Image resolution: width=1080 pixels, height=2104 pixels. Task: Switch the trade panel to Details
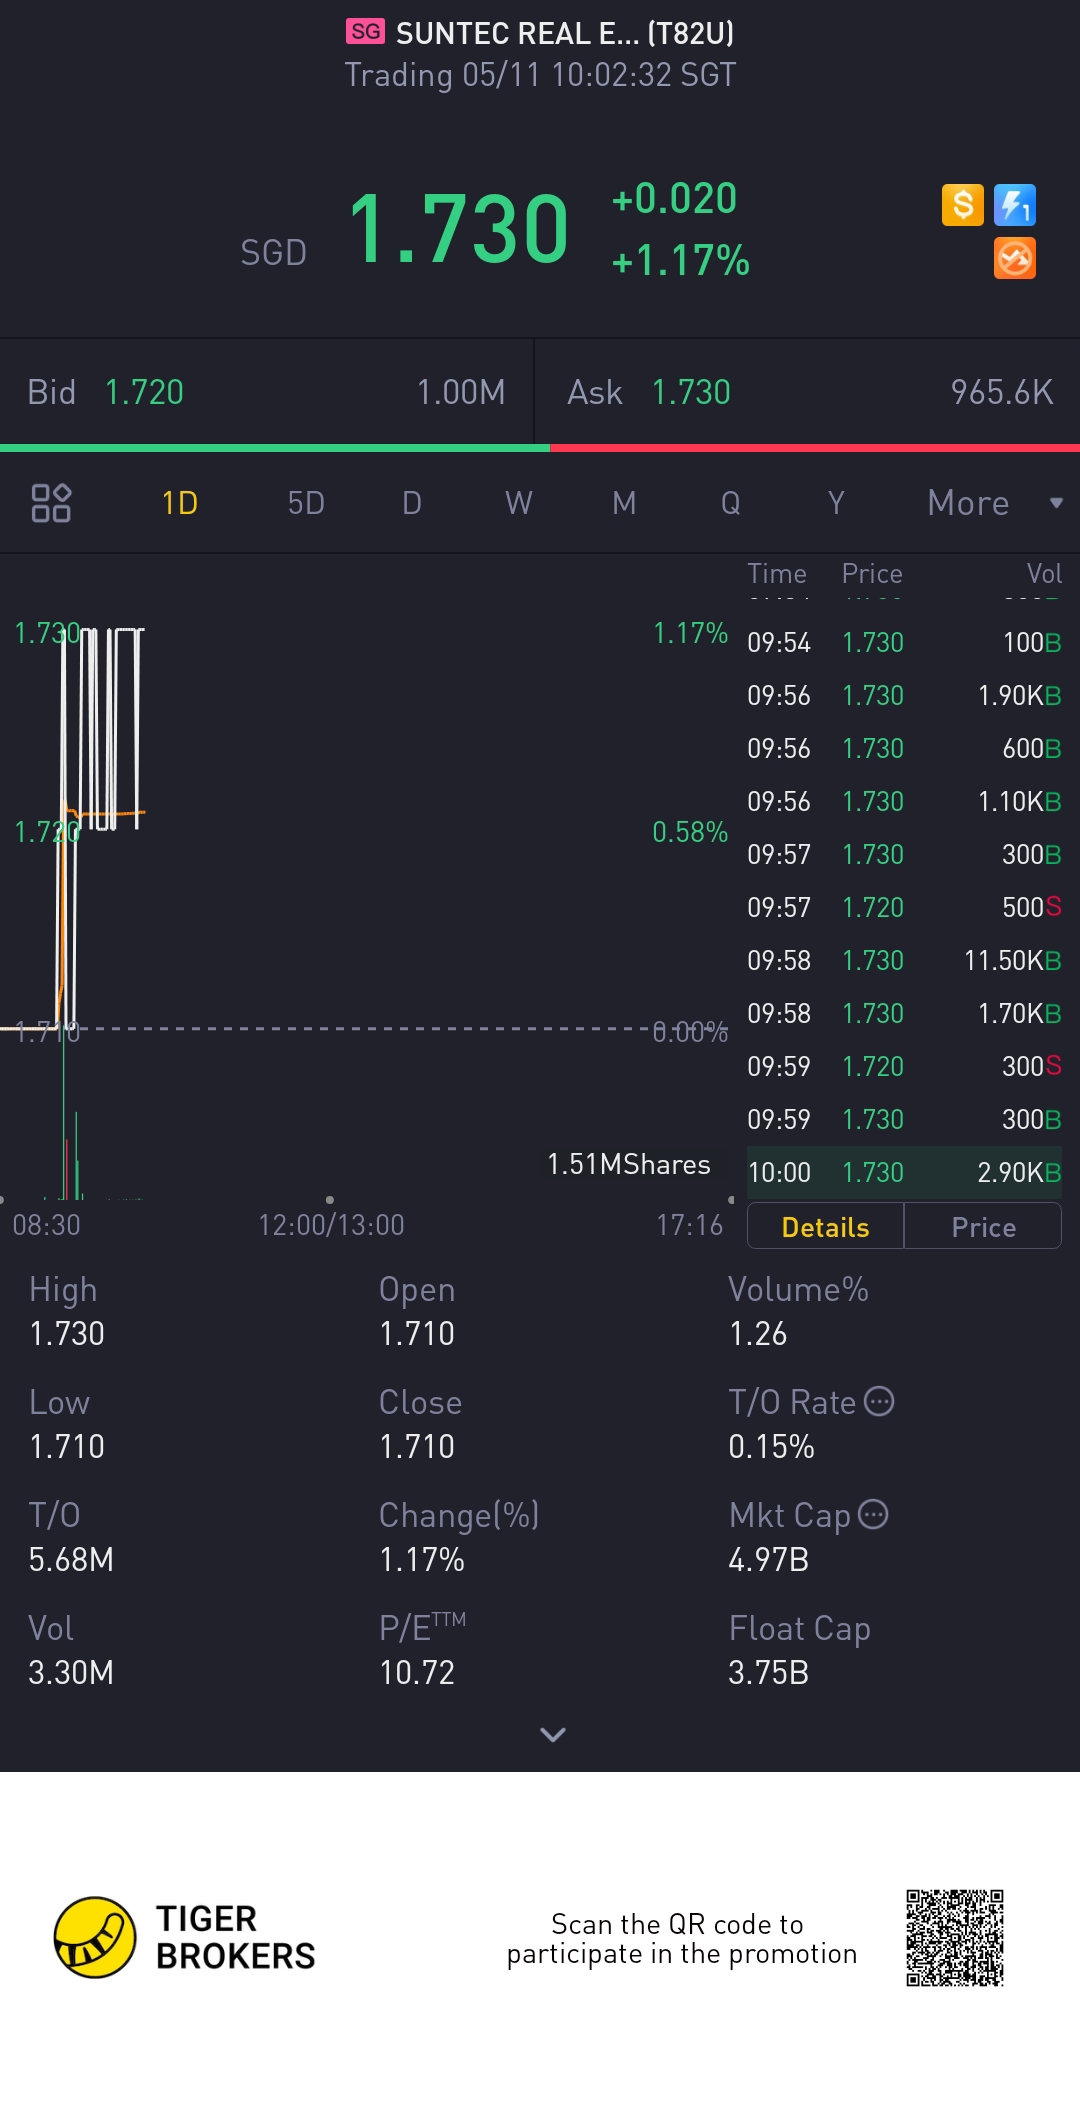click(x=825, y=1227)
